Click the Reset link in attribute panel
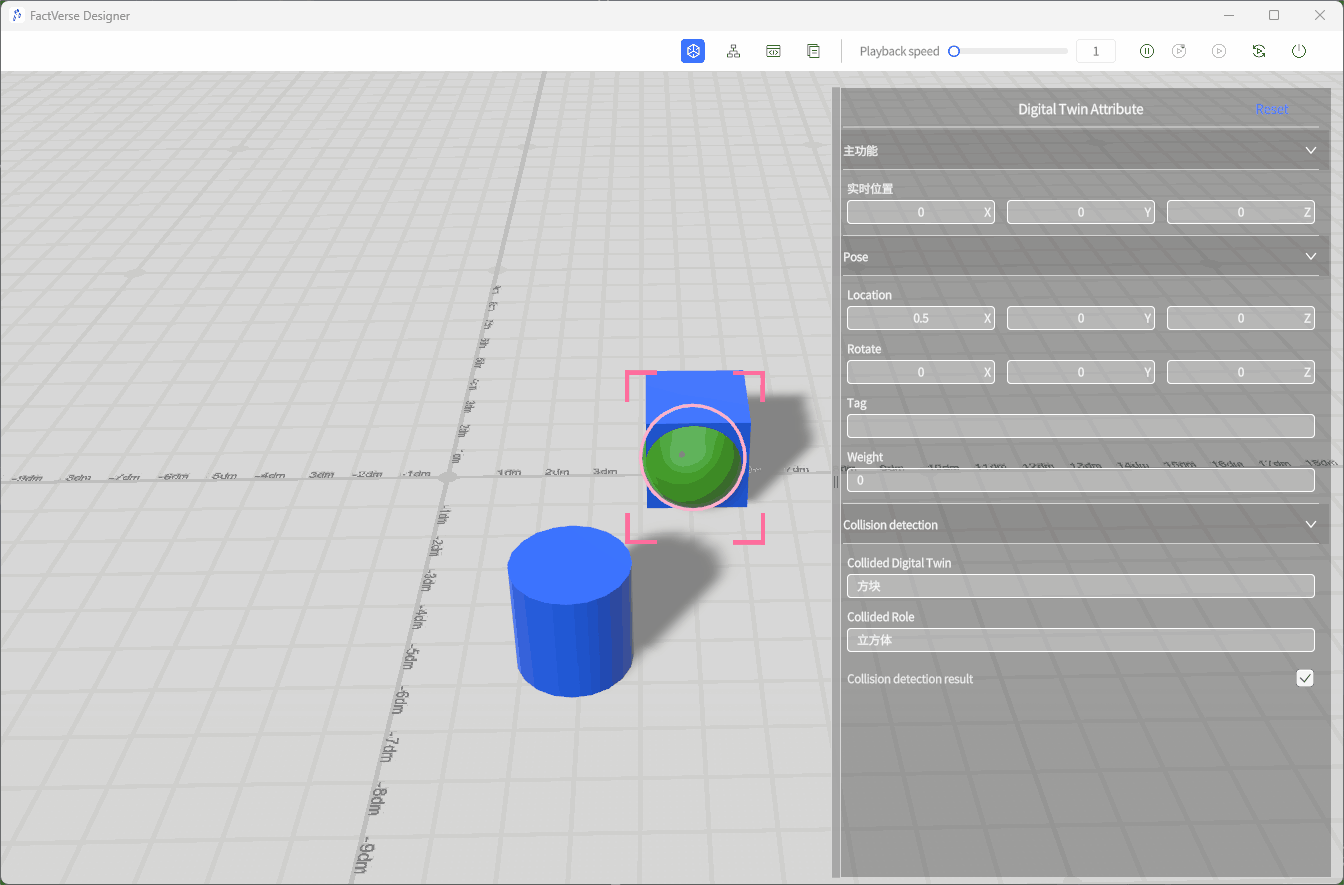Viewport: 1344px width, 885px height. point(1271,109)
